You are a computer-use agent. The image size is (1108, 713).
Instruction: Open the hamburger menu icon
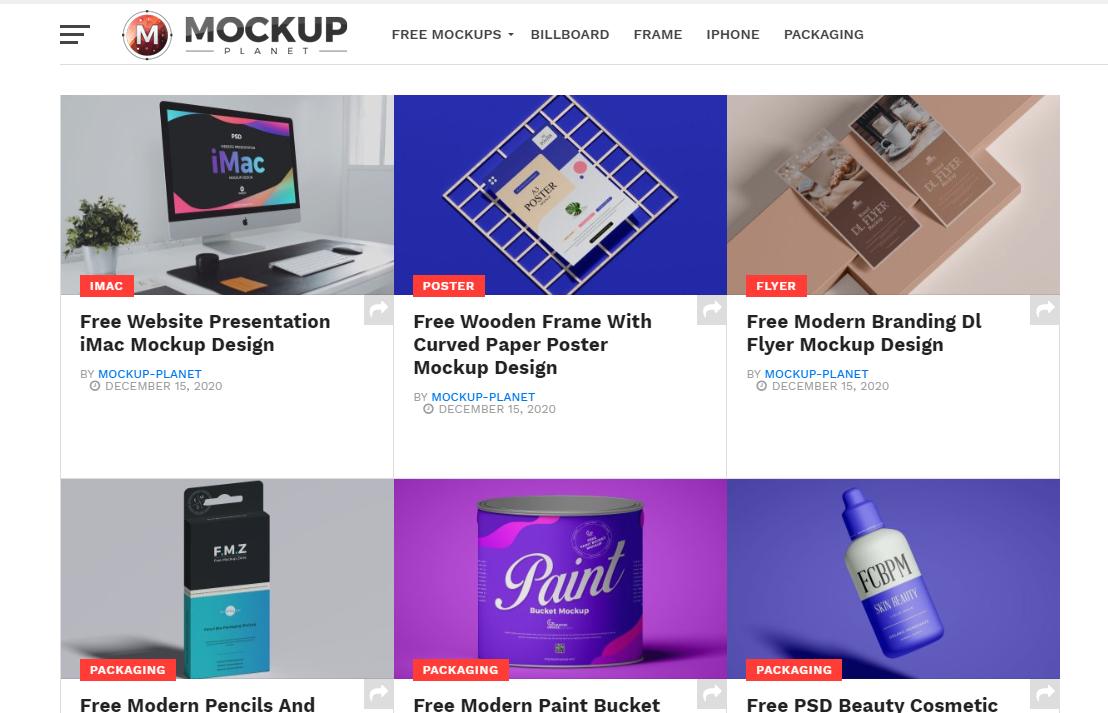point(74,34)
